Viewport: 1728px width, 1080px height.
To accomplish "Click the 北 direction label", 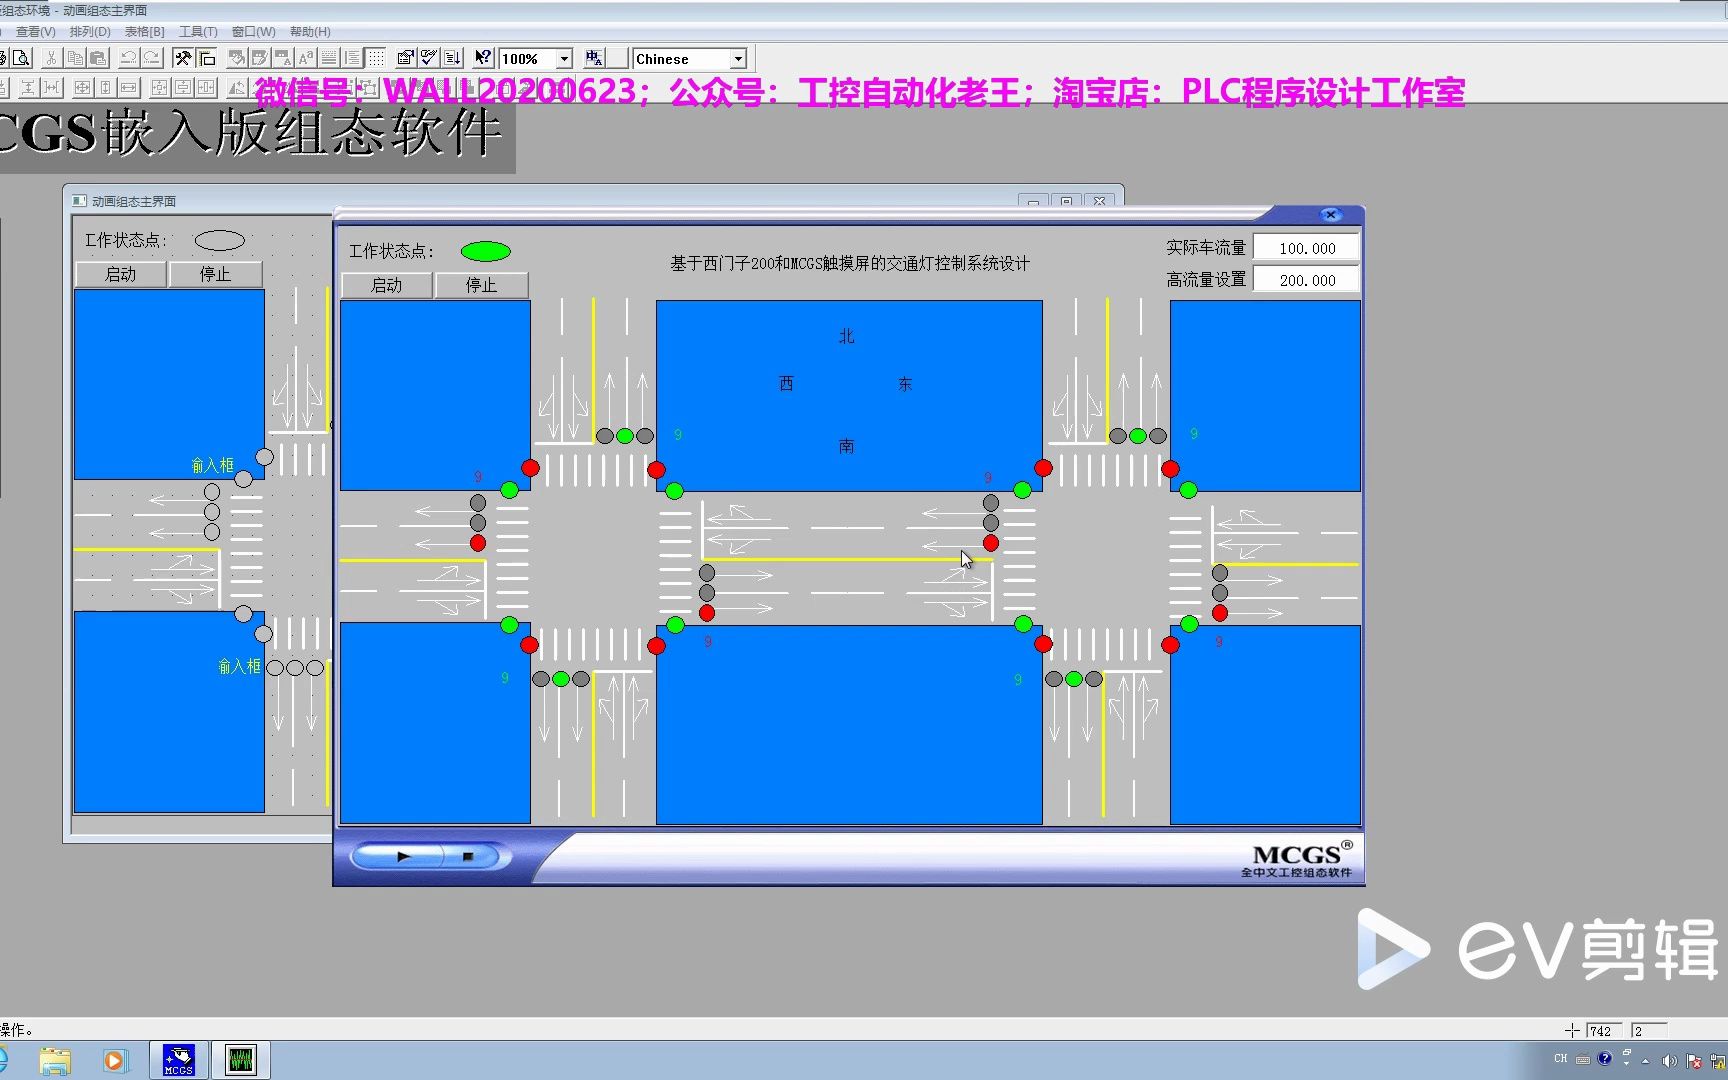I will point(846,337).
